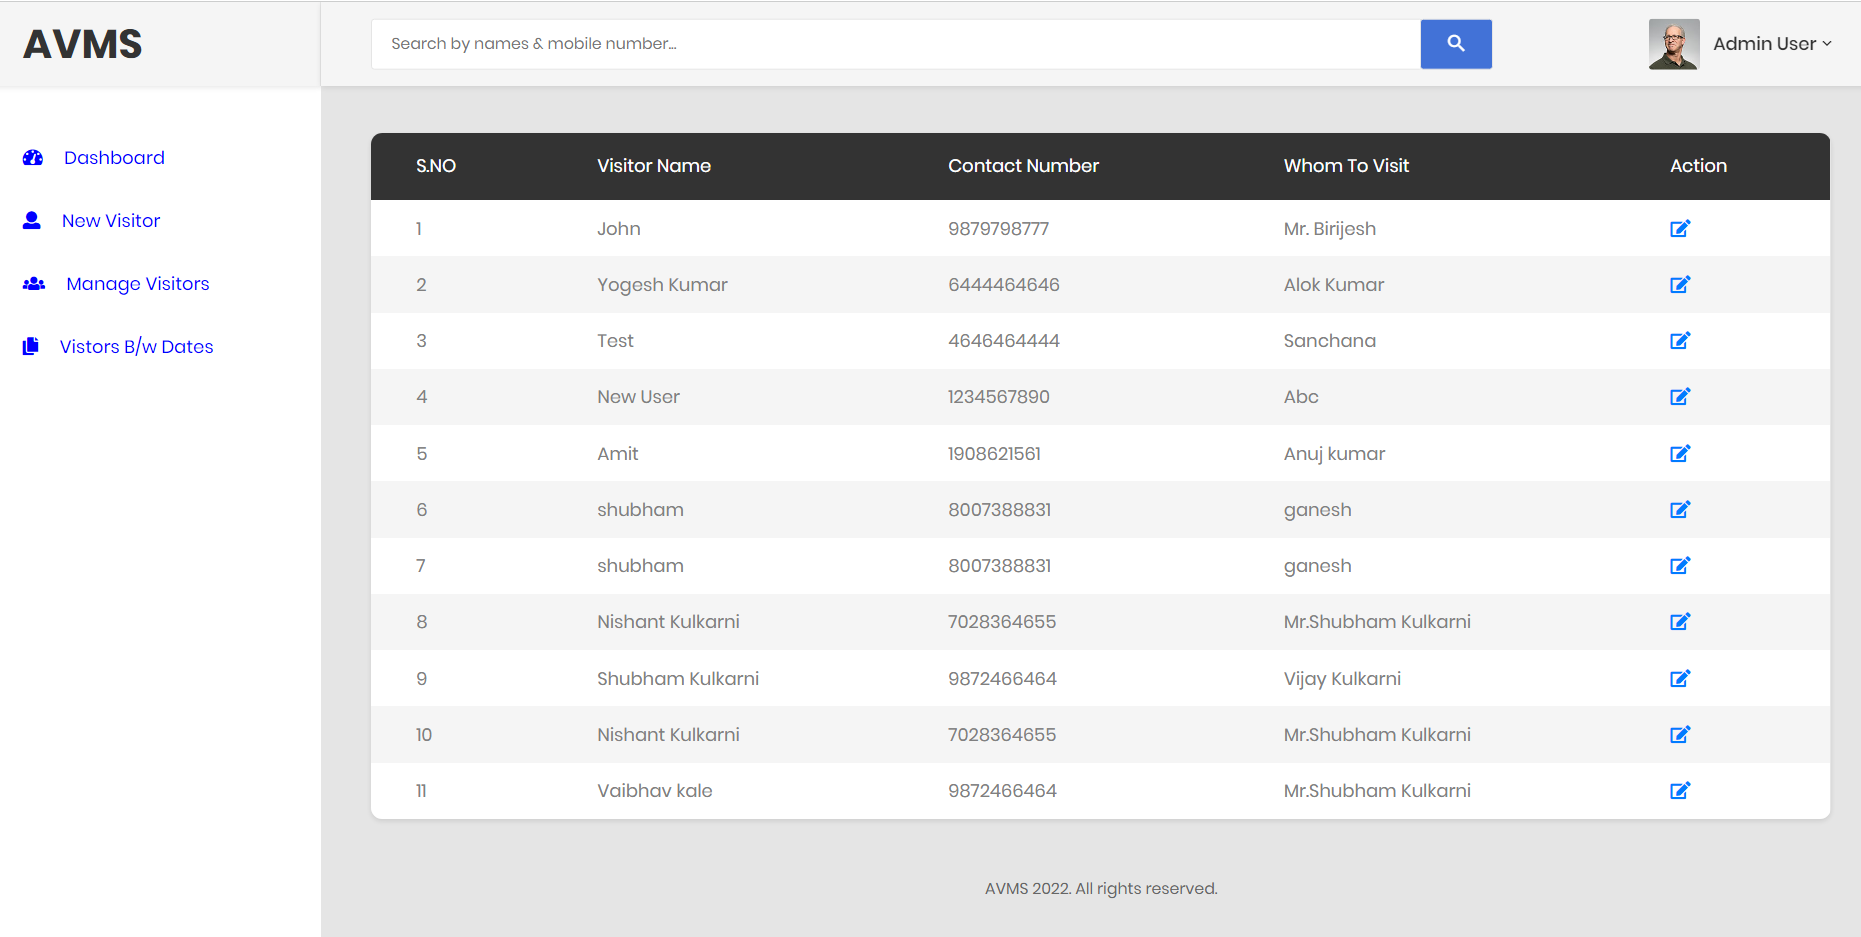This screenshot has width=1861, height=937.
Task: Edit the record for Nishant Kulkarni row 8
Action: pos(1680,621)
